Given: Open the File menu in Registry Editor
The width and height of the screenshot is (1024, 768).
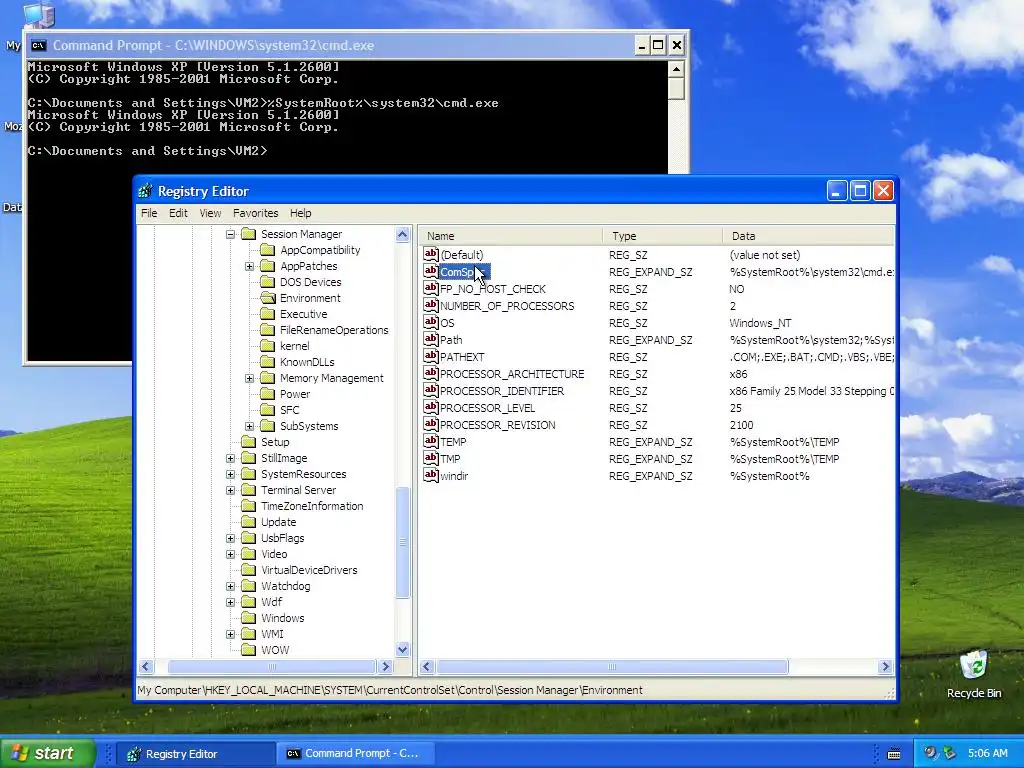Looking at the screenshot, I should click(x=149, y=213).
